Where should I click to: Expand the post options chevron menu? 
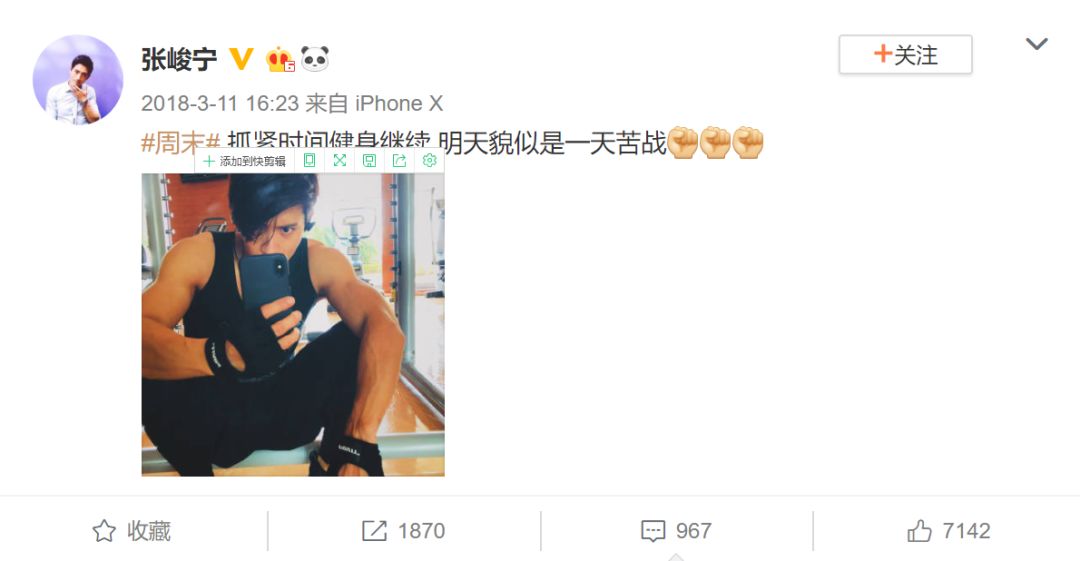point(1036,44)
